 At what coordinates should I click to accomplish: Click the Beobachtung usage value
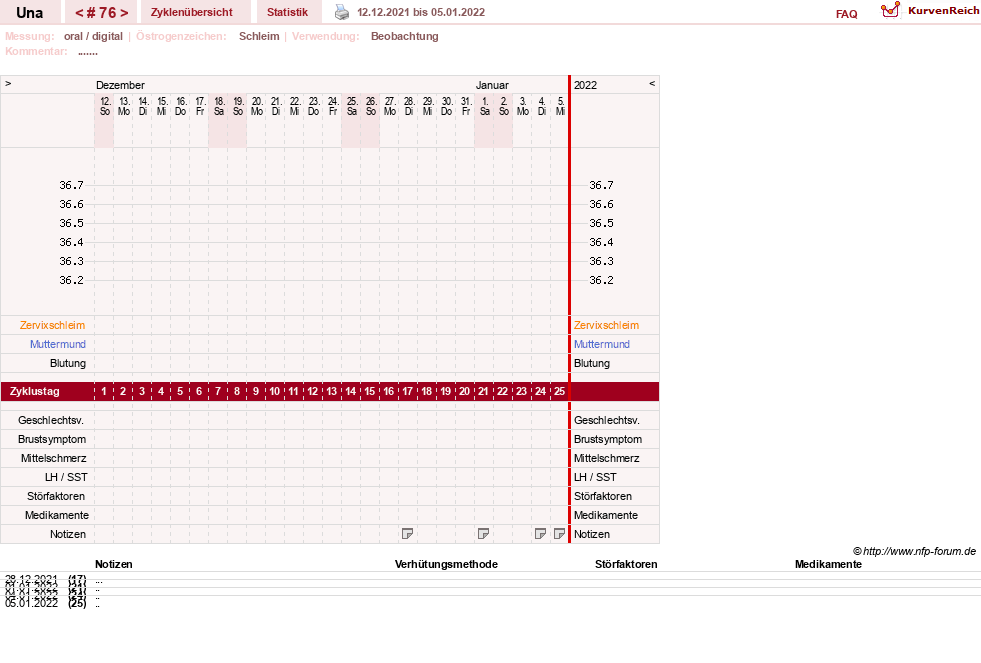pos(405,36)
